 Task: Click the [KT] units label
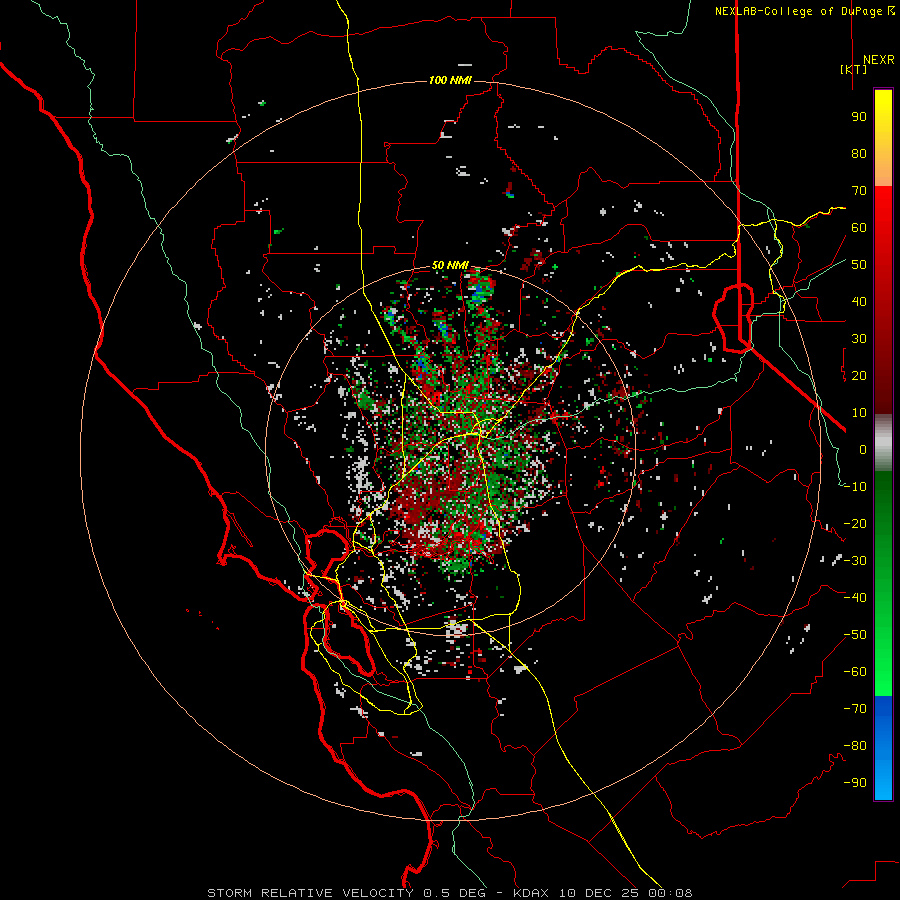click(x=854, y=69)
